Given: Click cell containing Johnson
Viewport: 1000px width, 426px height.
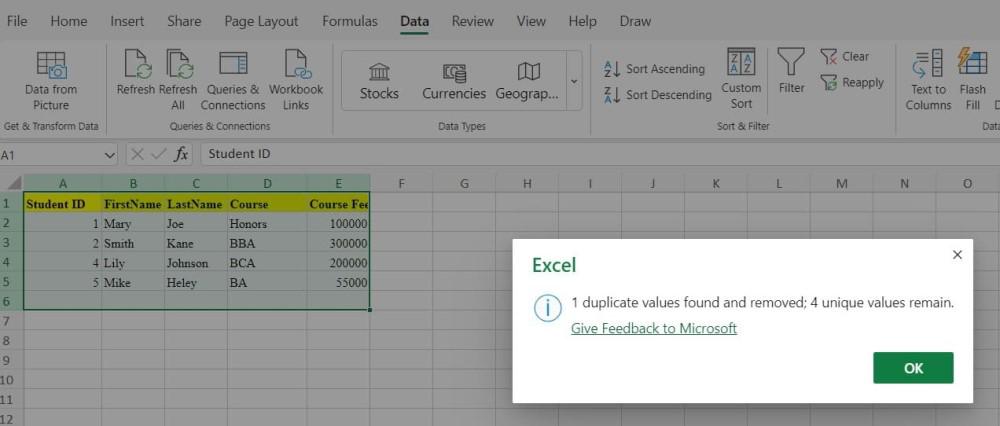Looking at the screenshot, I should [195, 263].
